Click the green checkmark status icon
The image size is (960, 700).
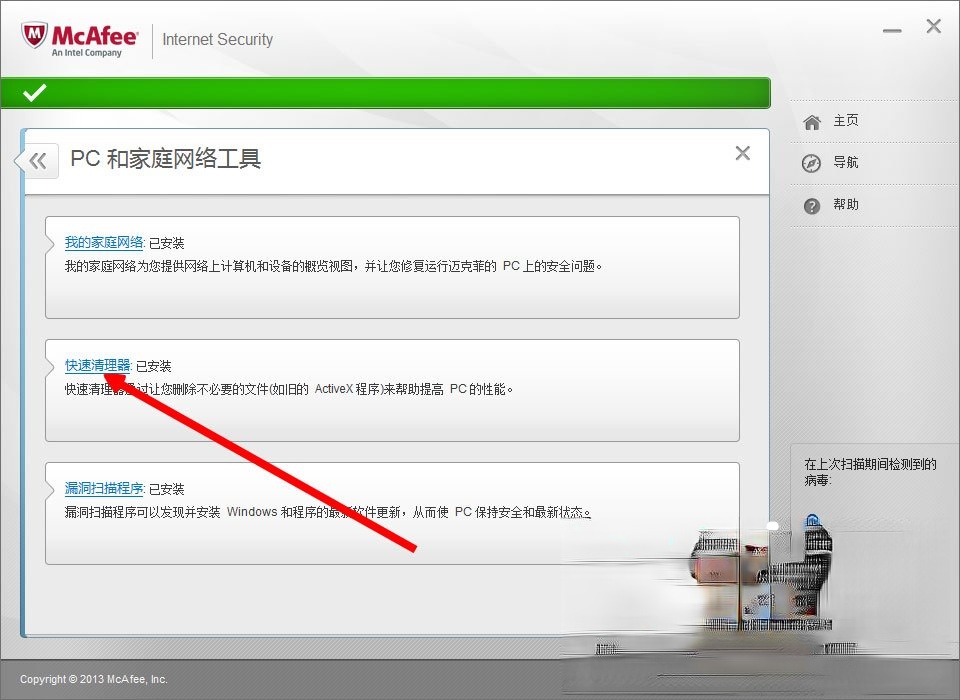[x=36, y=92]
